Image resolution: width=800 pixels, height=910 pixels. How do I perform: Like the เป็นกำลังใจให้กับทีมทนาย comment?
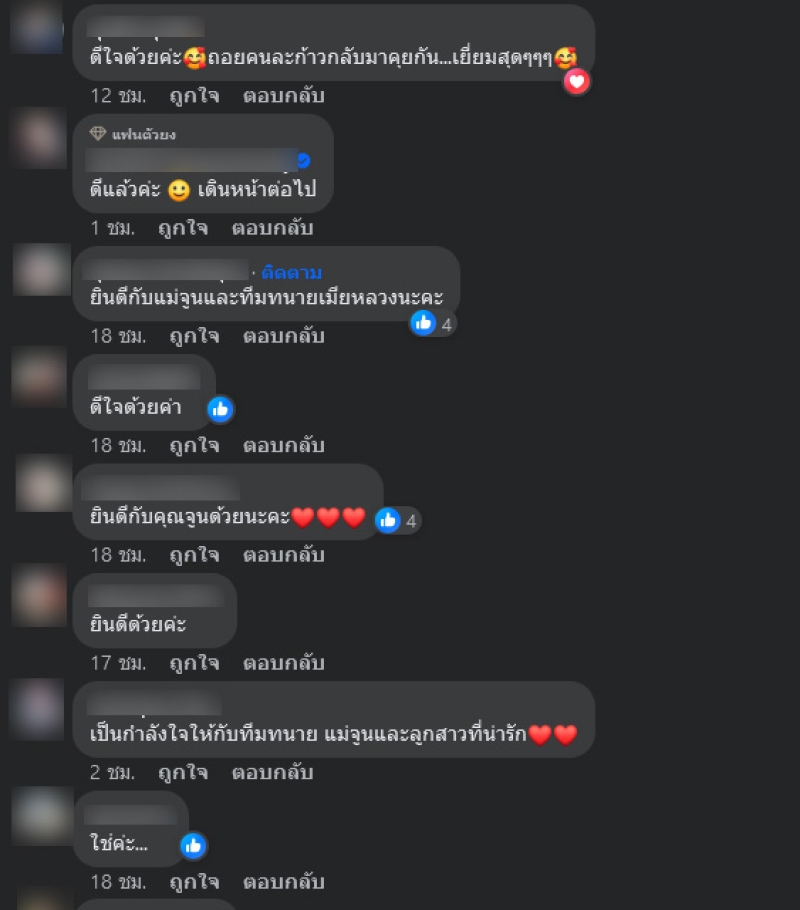pyautogui.click(x=183, y=772)
